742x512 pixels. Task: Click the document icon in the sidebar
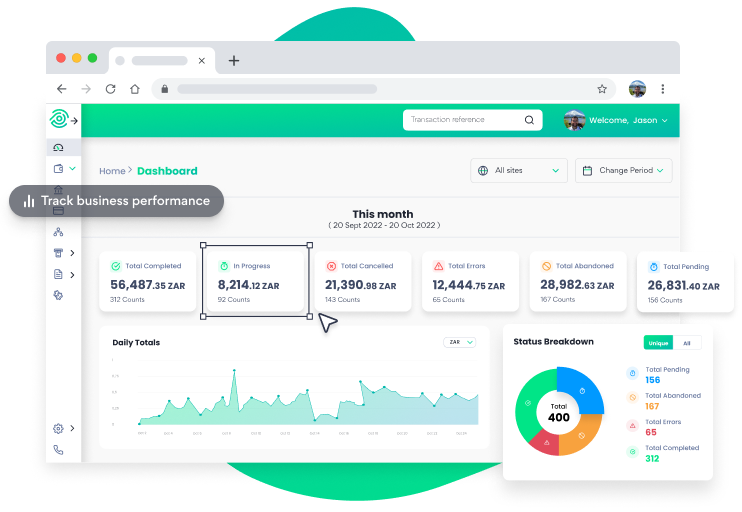58,274
